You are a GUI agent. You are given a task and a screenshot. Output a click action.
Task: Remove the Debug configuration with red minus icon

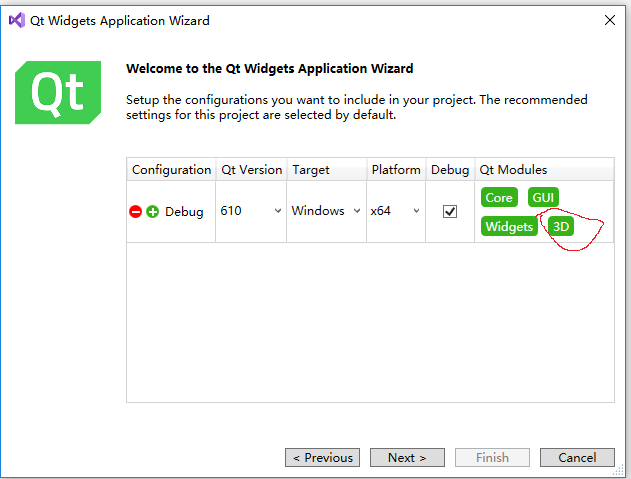click(136, 211)
